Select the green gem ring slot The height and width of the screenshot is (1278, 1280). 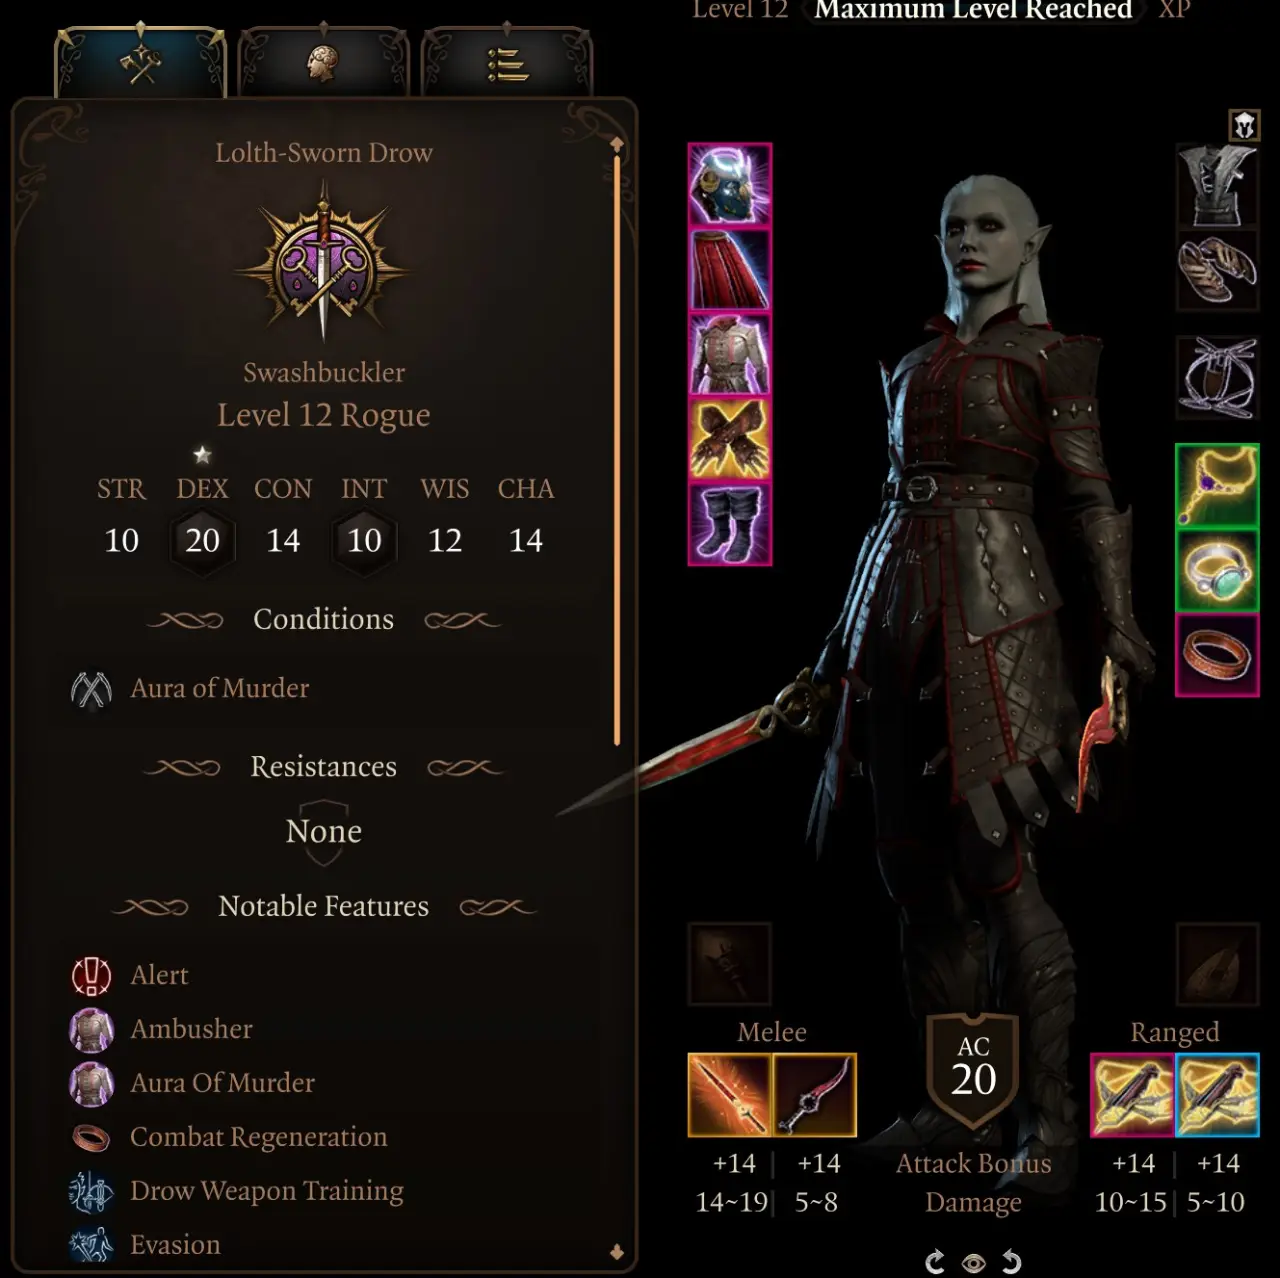(x=1217, y=571)
